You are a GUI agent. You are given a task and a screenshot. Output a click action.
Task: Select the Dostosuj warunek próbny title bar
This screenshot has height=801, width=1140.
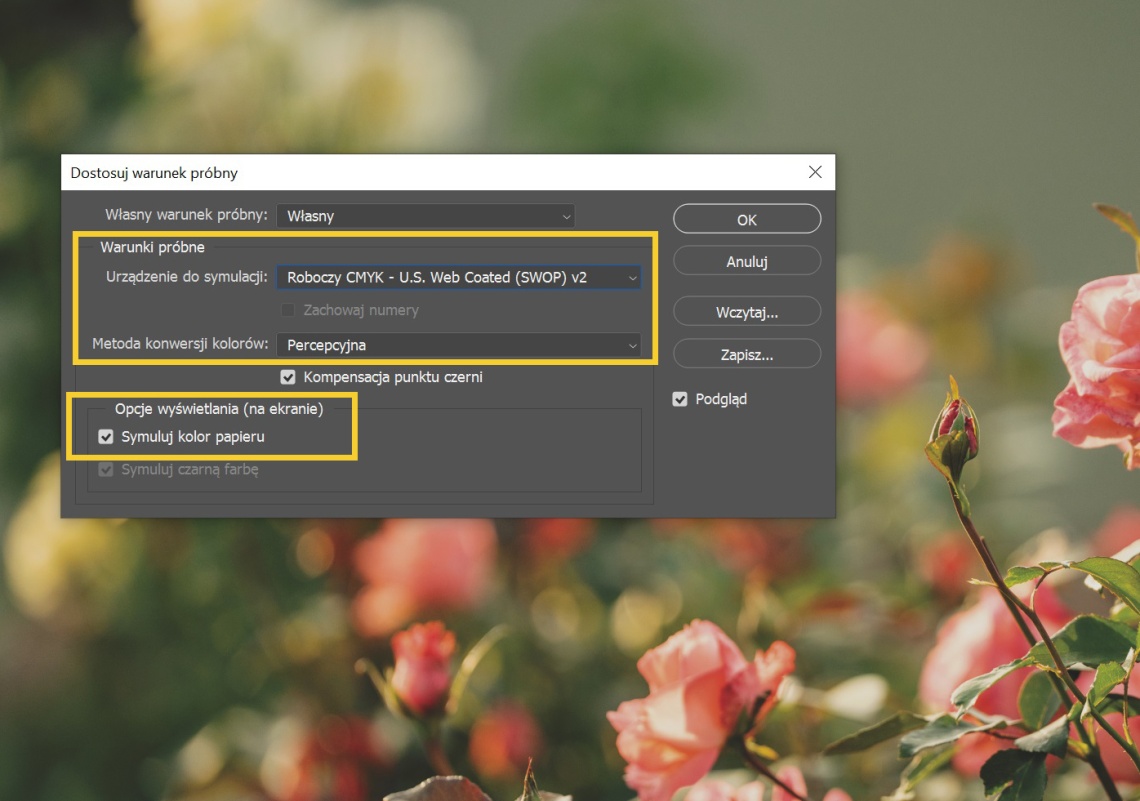[448, 172]
